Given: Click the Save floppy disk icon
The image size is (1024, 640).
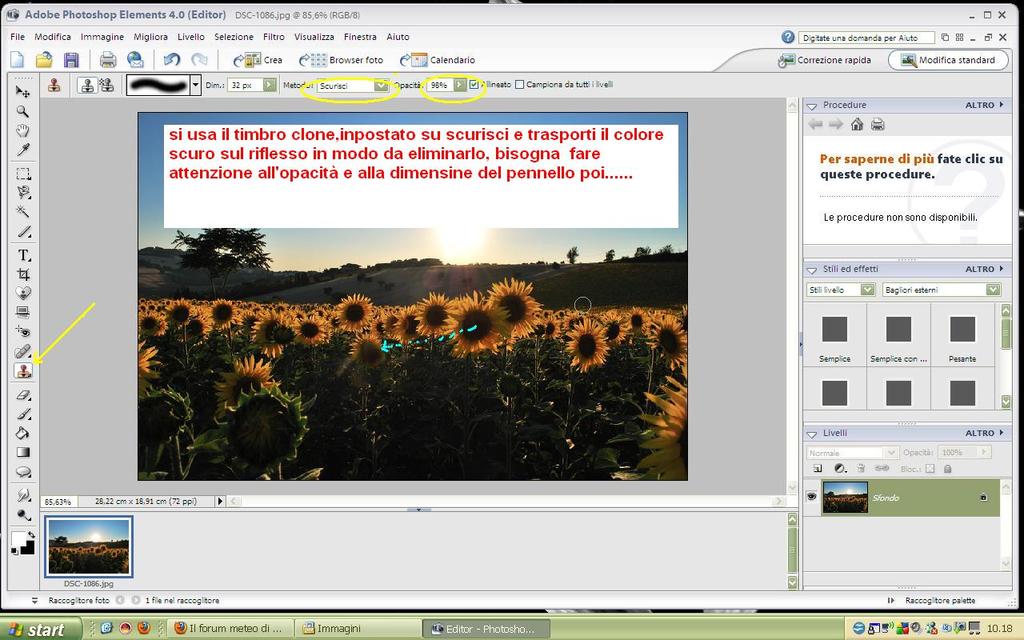Looking at the screenshot, I should coord(71,60).
